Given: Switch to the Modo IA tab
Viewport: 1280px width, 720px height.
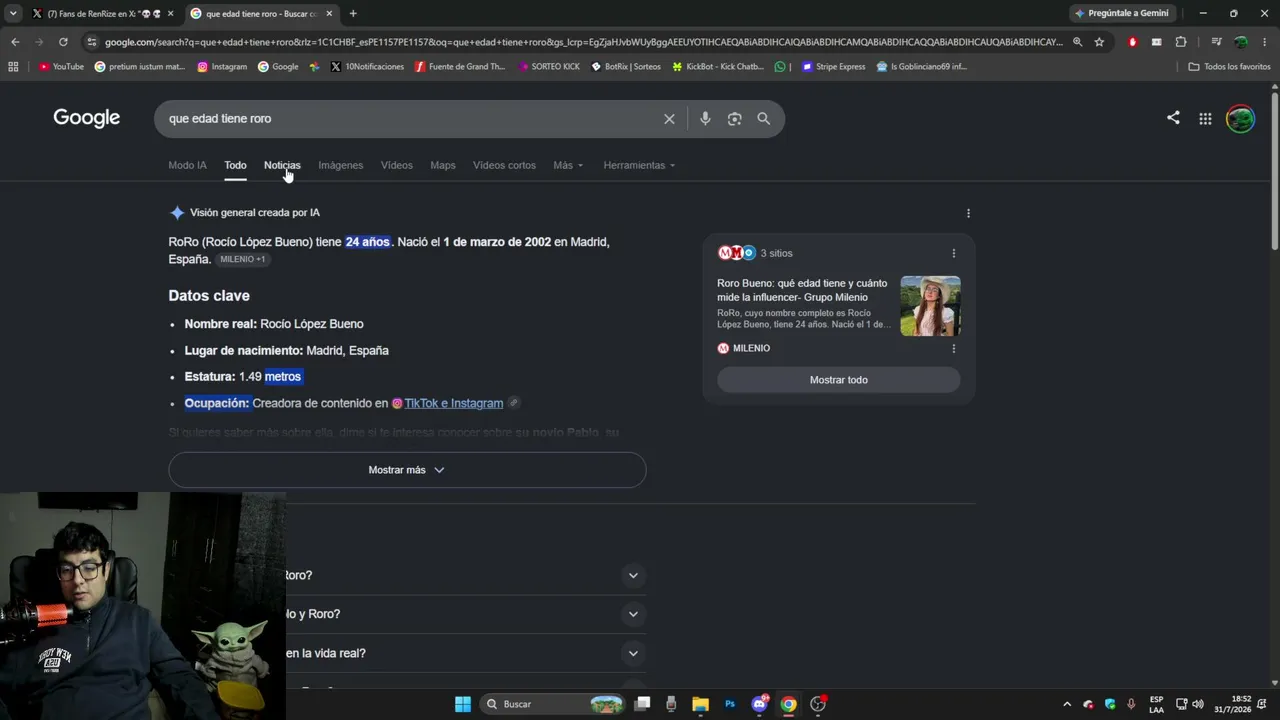Looking at the screenshot, I should [x=188, y=165].
